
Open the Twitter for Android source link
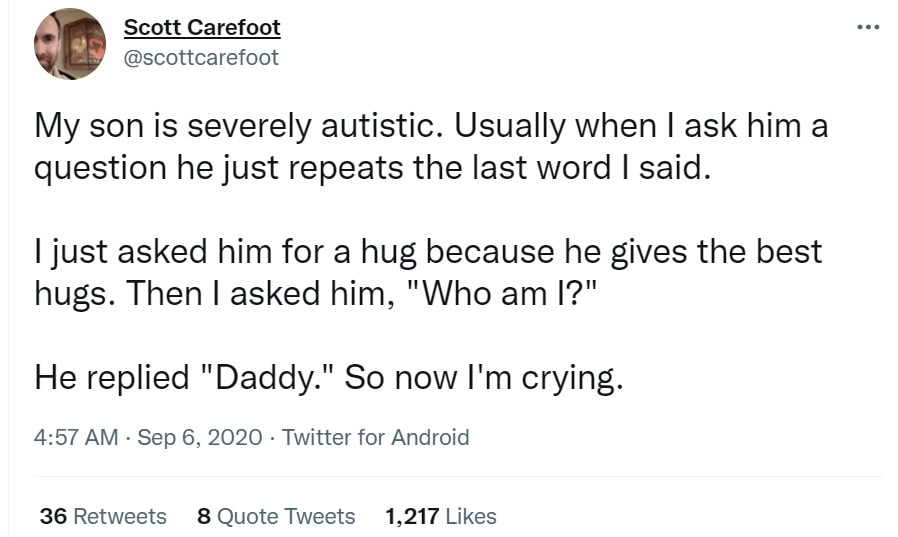[x=376, y=437]
